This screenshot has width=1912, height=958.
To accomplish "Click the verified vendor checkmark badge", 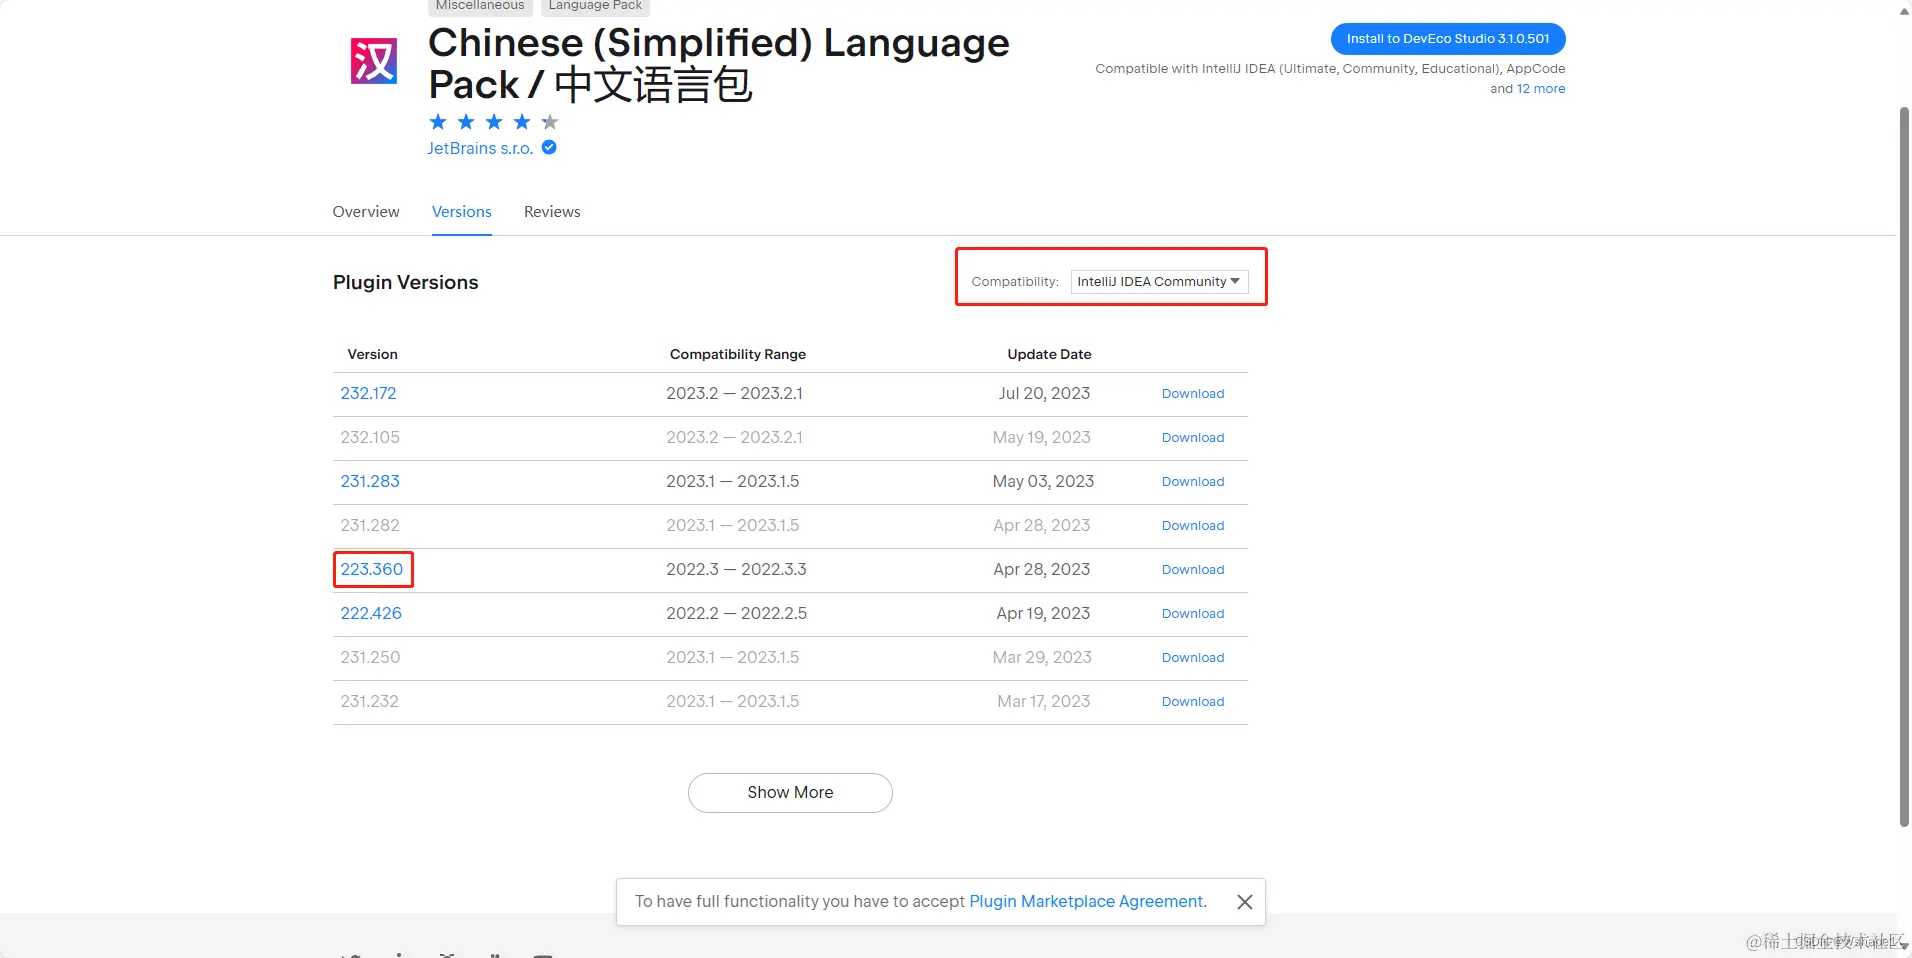I will click(x=549, y=147).
